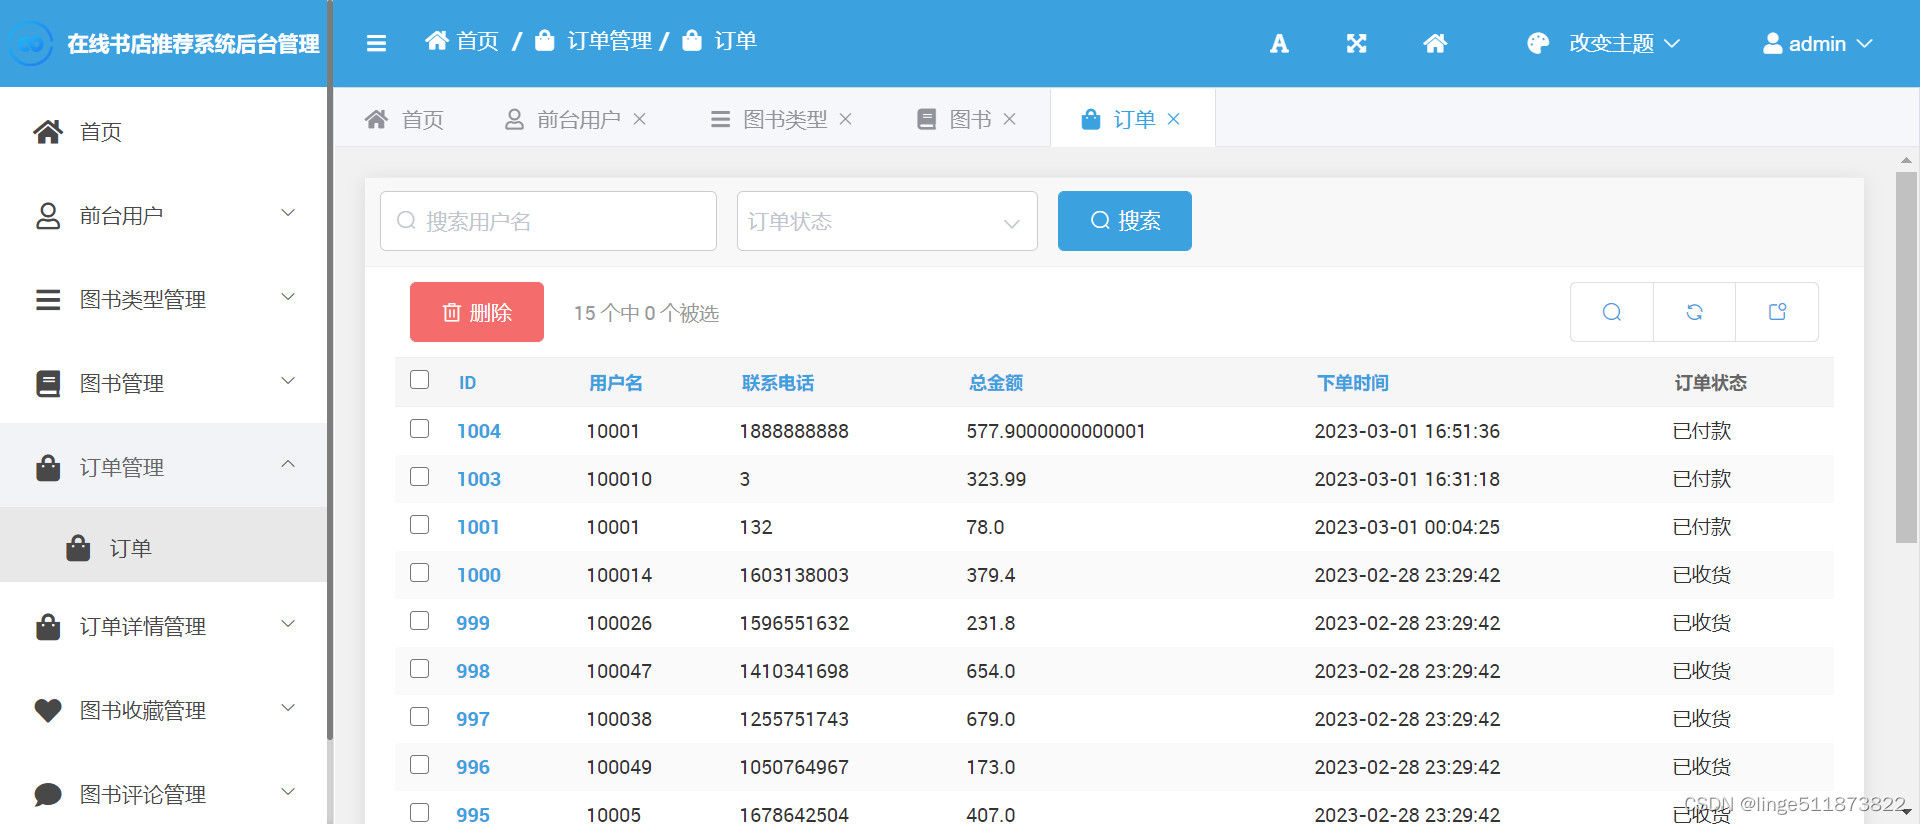1920x824 pixels.
Task: Expand the 图书收藏管理 menu chevron
Action: (288, 708)
